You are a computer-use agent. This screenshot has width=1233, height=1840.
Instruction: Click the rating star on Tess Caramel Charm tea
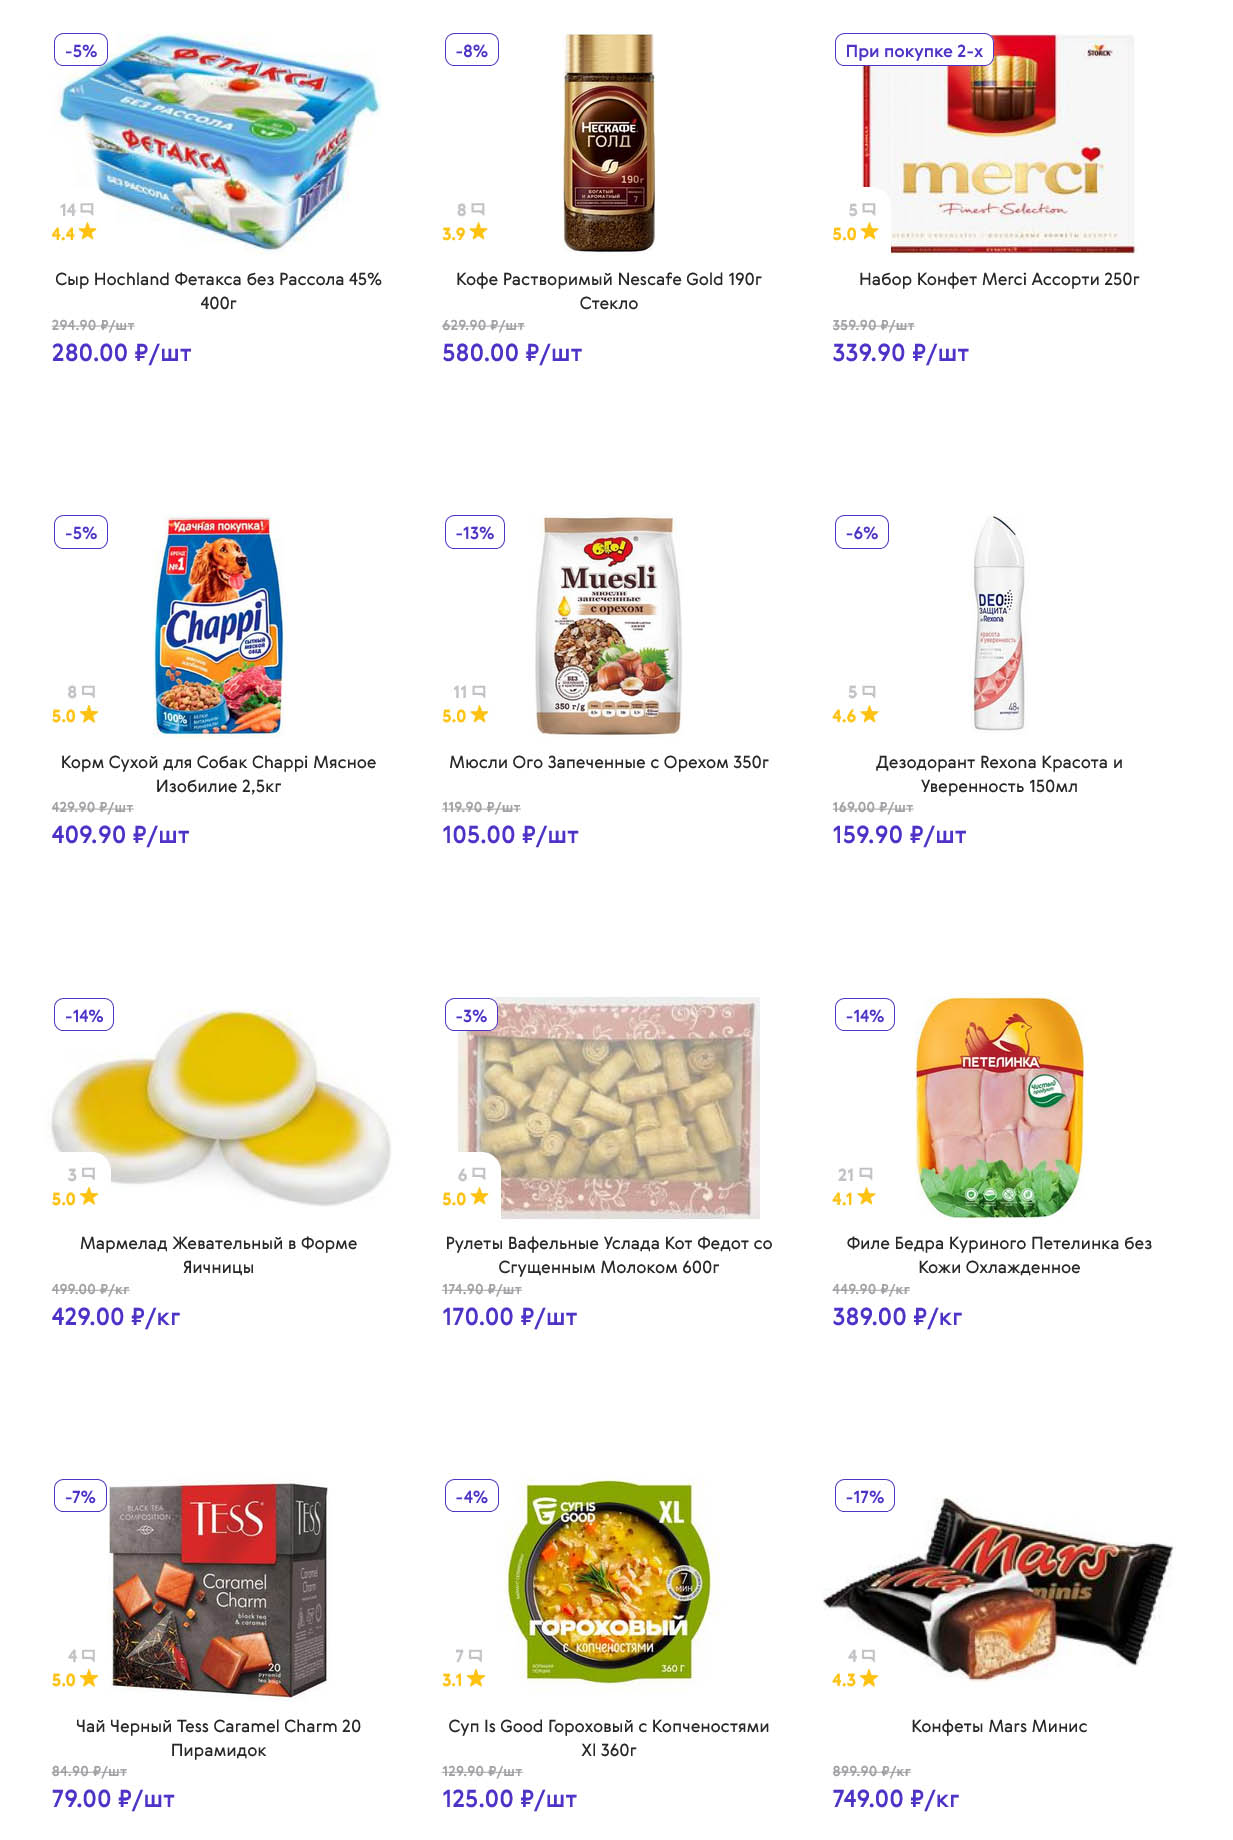[x=88, y=1678]
